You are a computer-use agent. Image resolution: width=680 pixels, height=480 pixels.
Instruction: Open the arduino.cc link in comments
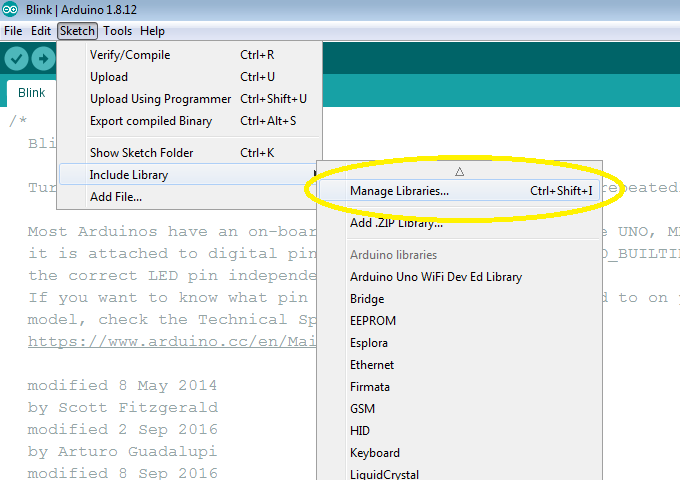pyautogui.click(x=170, y=341)
